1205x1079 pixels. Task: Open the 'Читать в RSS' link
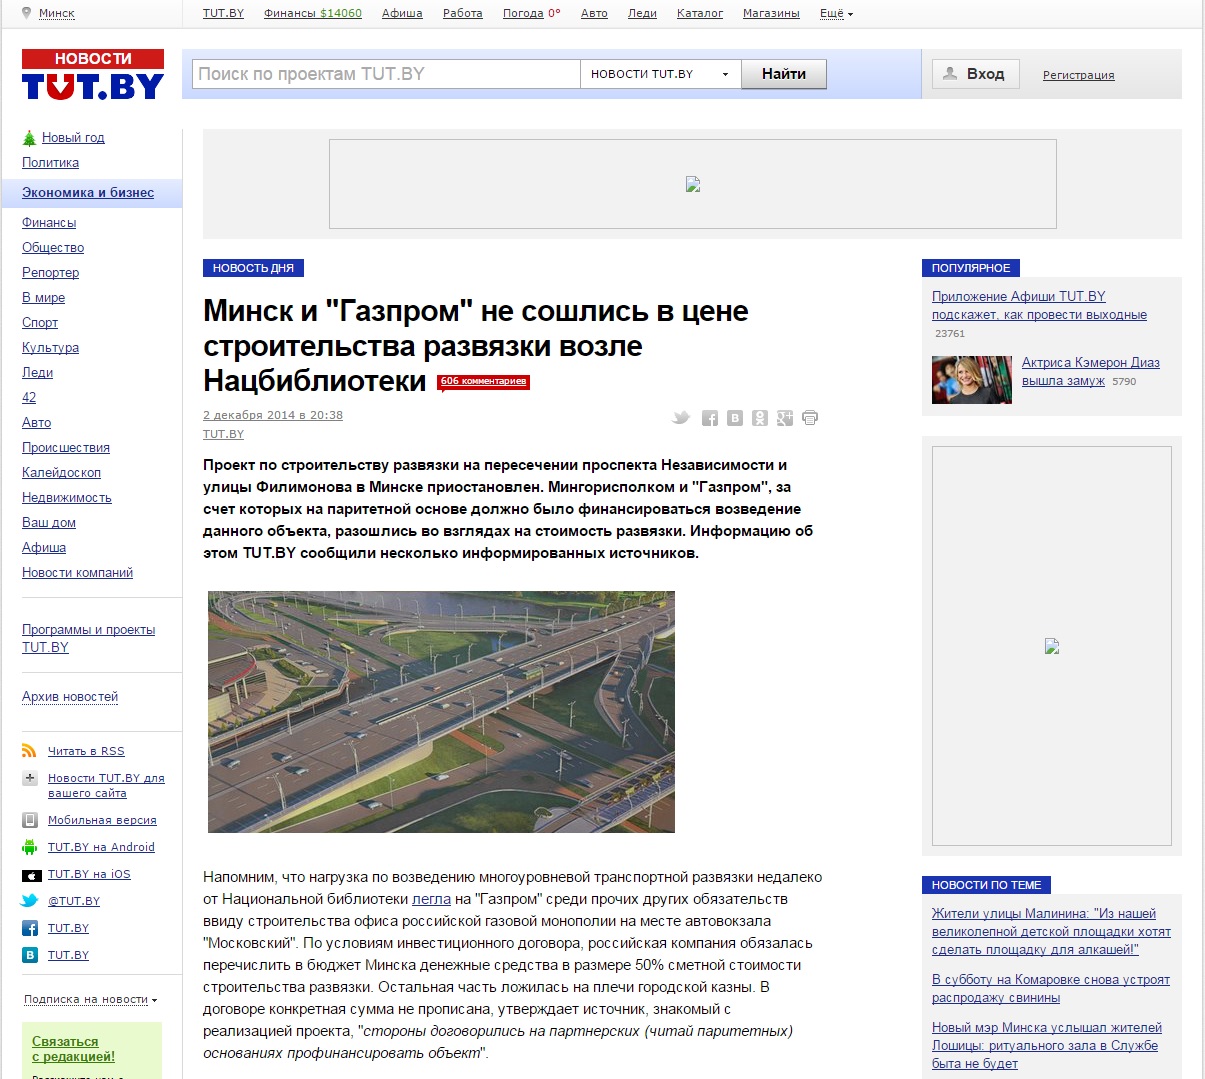click(x=86, y=751)
